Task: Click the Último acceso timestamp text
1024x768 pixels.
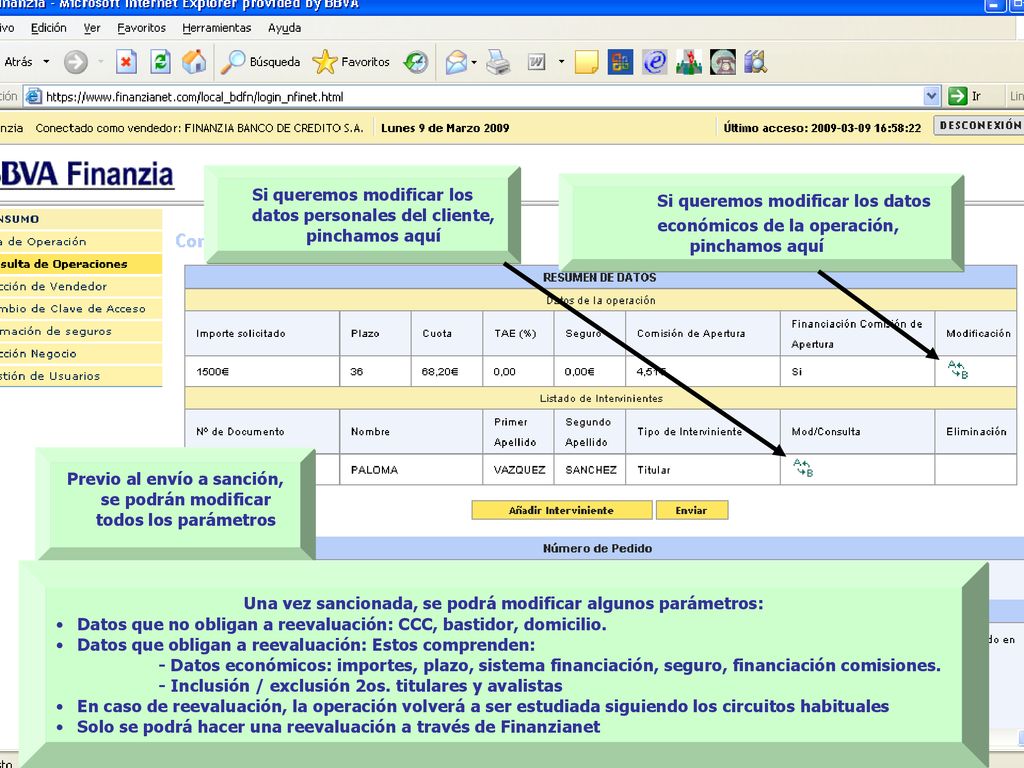Action: tap(822, 128)
